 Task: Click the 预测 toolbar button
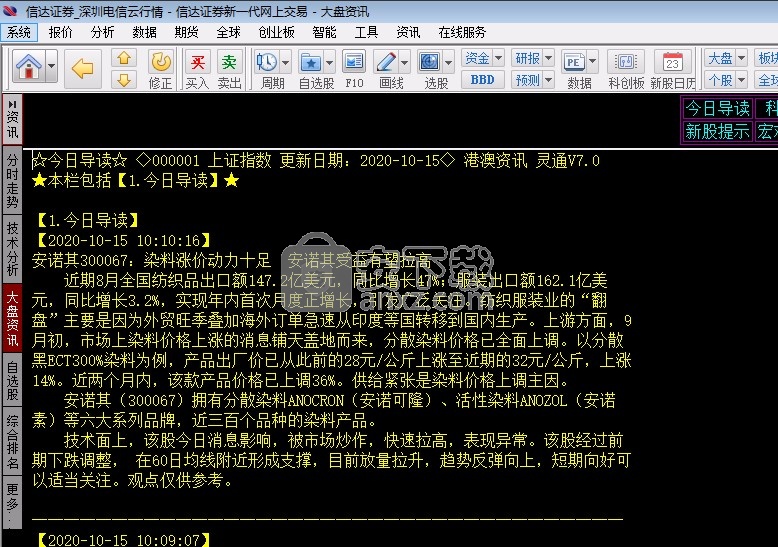[527, 79]
